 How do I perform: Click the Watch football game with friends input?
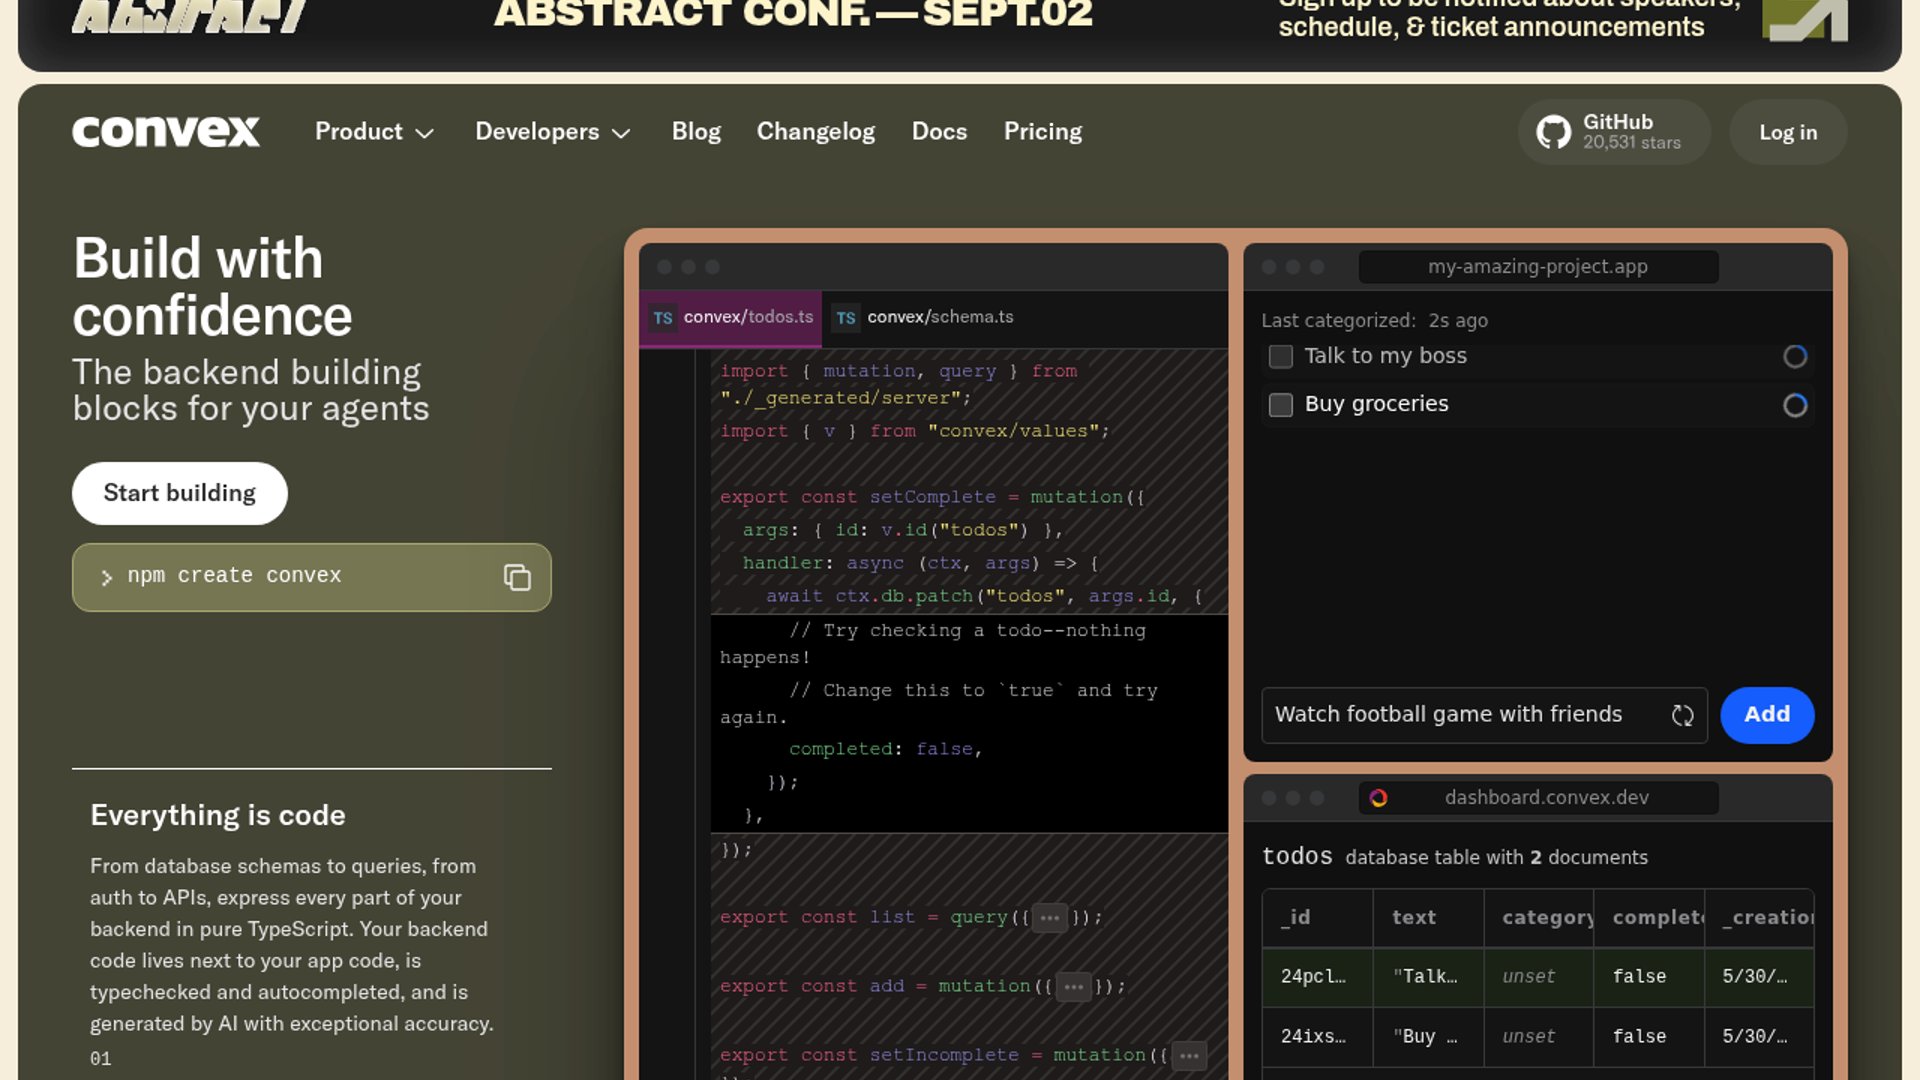click(1485, 715)
